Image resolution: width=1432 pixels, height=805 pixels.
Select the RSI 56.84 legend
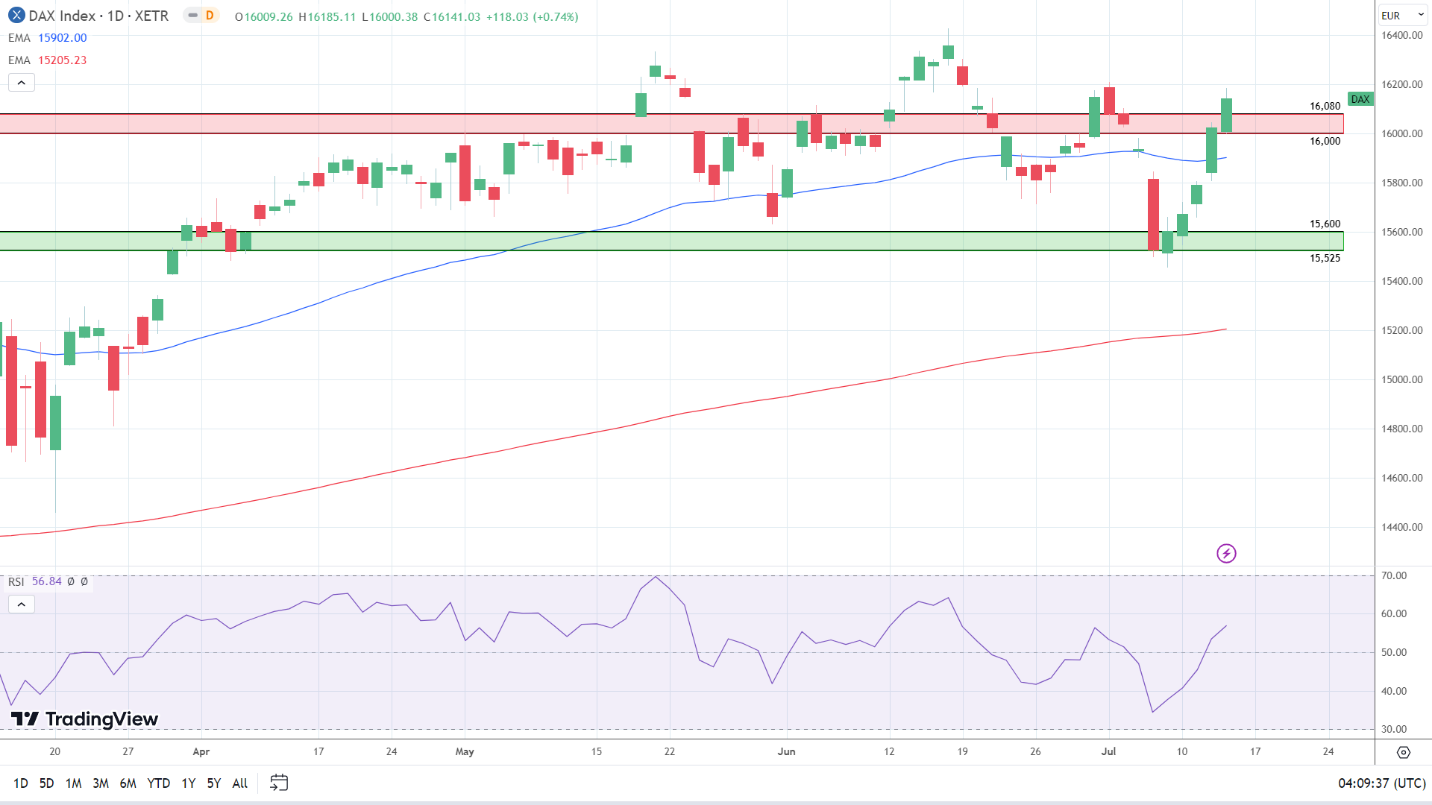(x=35, y=581)
